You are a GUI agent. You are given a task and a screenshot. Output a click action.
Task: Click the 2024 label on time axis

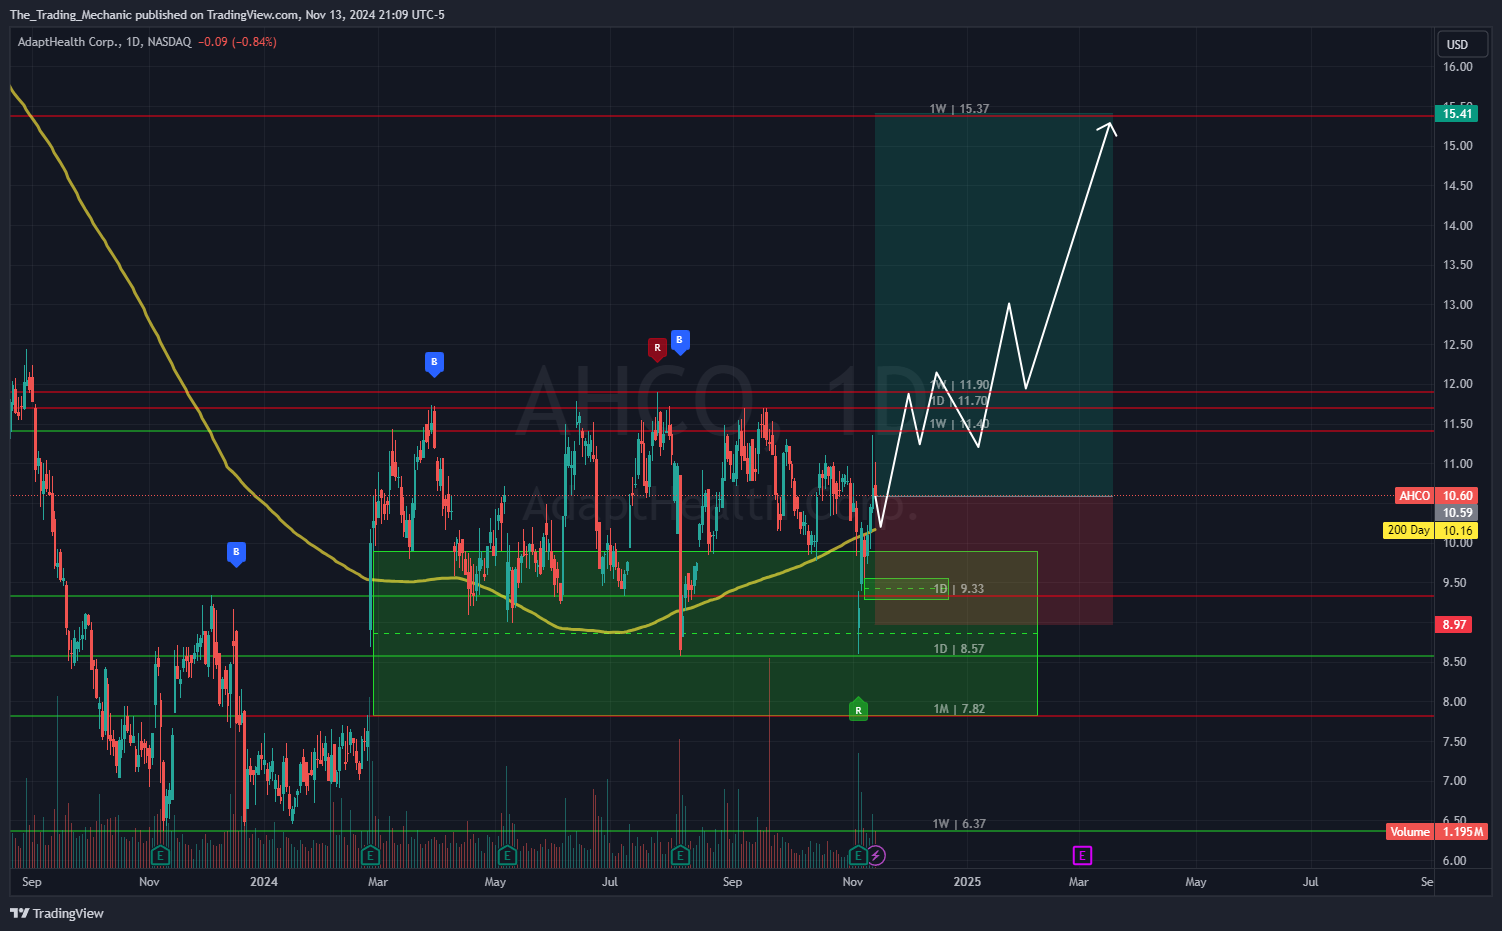264,882
